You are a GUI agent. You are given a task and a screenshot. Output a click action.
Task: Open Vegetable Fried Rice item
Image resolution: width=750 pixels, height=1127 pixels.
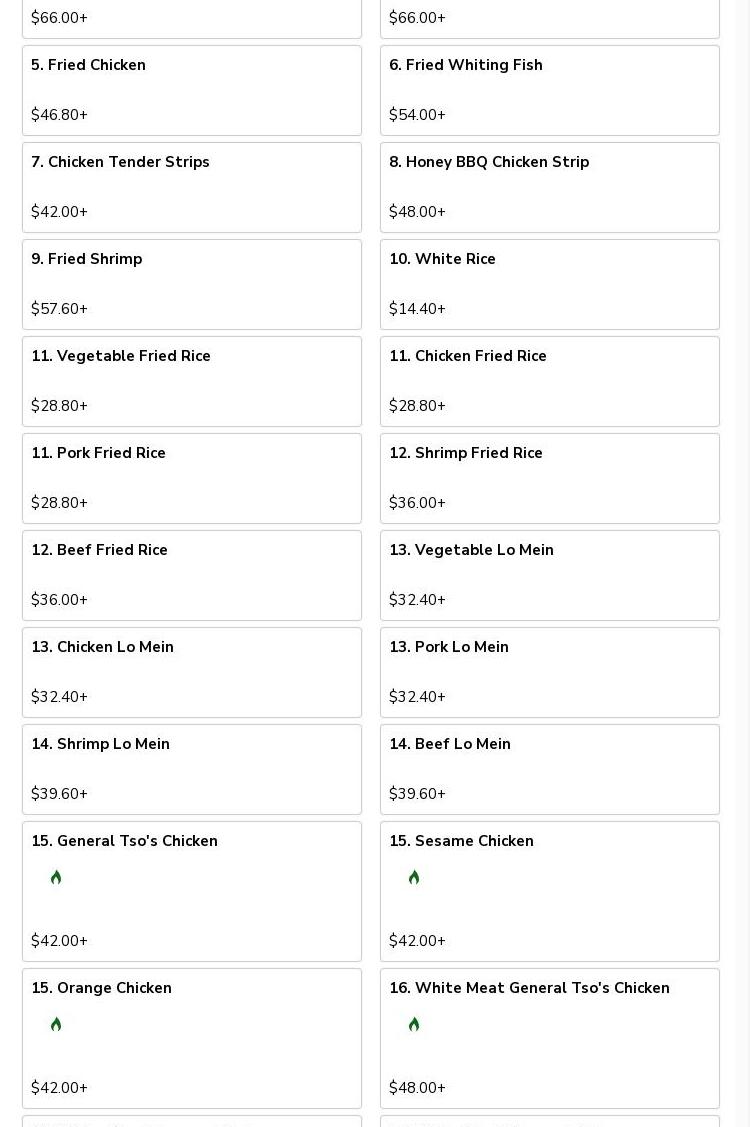[192, 382]
